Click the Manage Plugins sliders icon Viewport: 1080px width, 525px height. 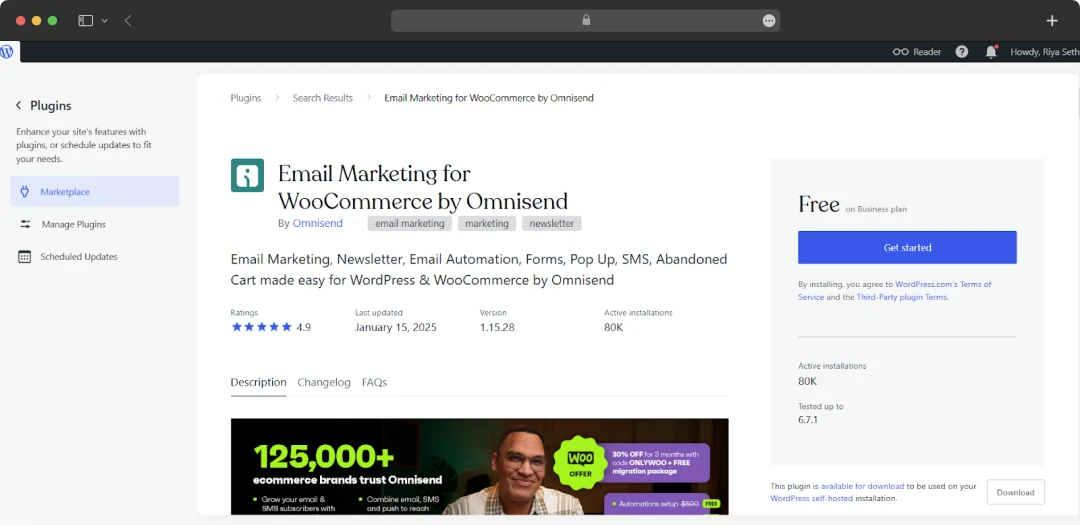(x=25, y=224)
